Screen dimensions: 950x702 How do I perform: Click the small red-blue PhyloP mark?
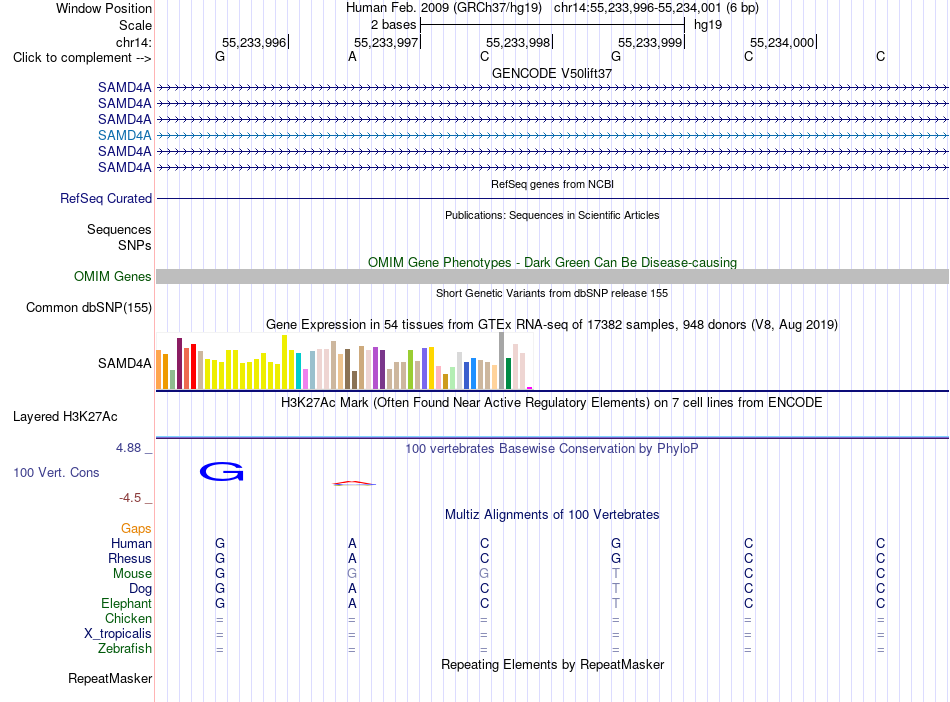pyautogui.click(x=354, y=483)
